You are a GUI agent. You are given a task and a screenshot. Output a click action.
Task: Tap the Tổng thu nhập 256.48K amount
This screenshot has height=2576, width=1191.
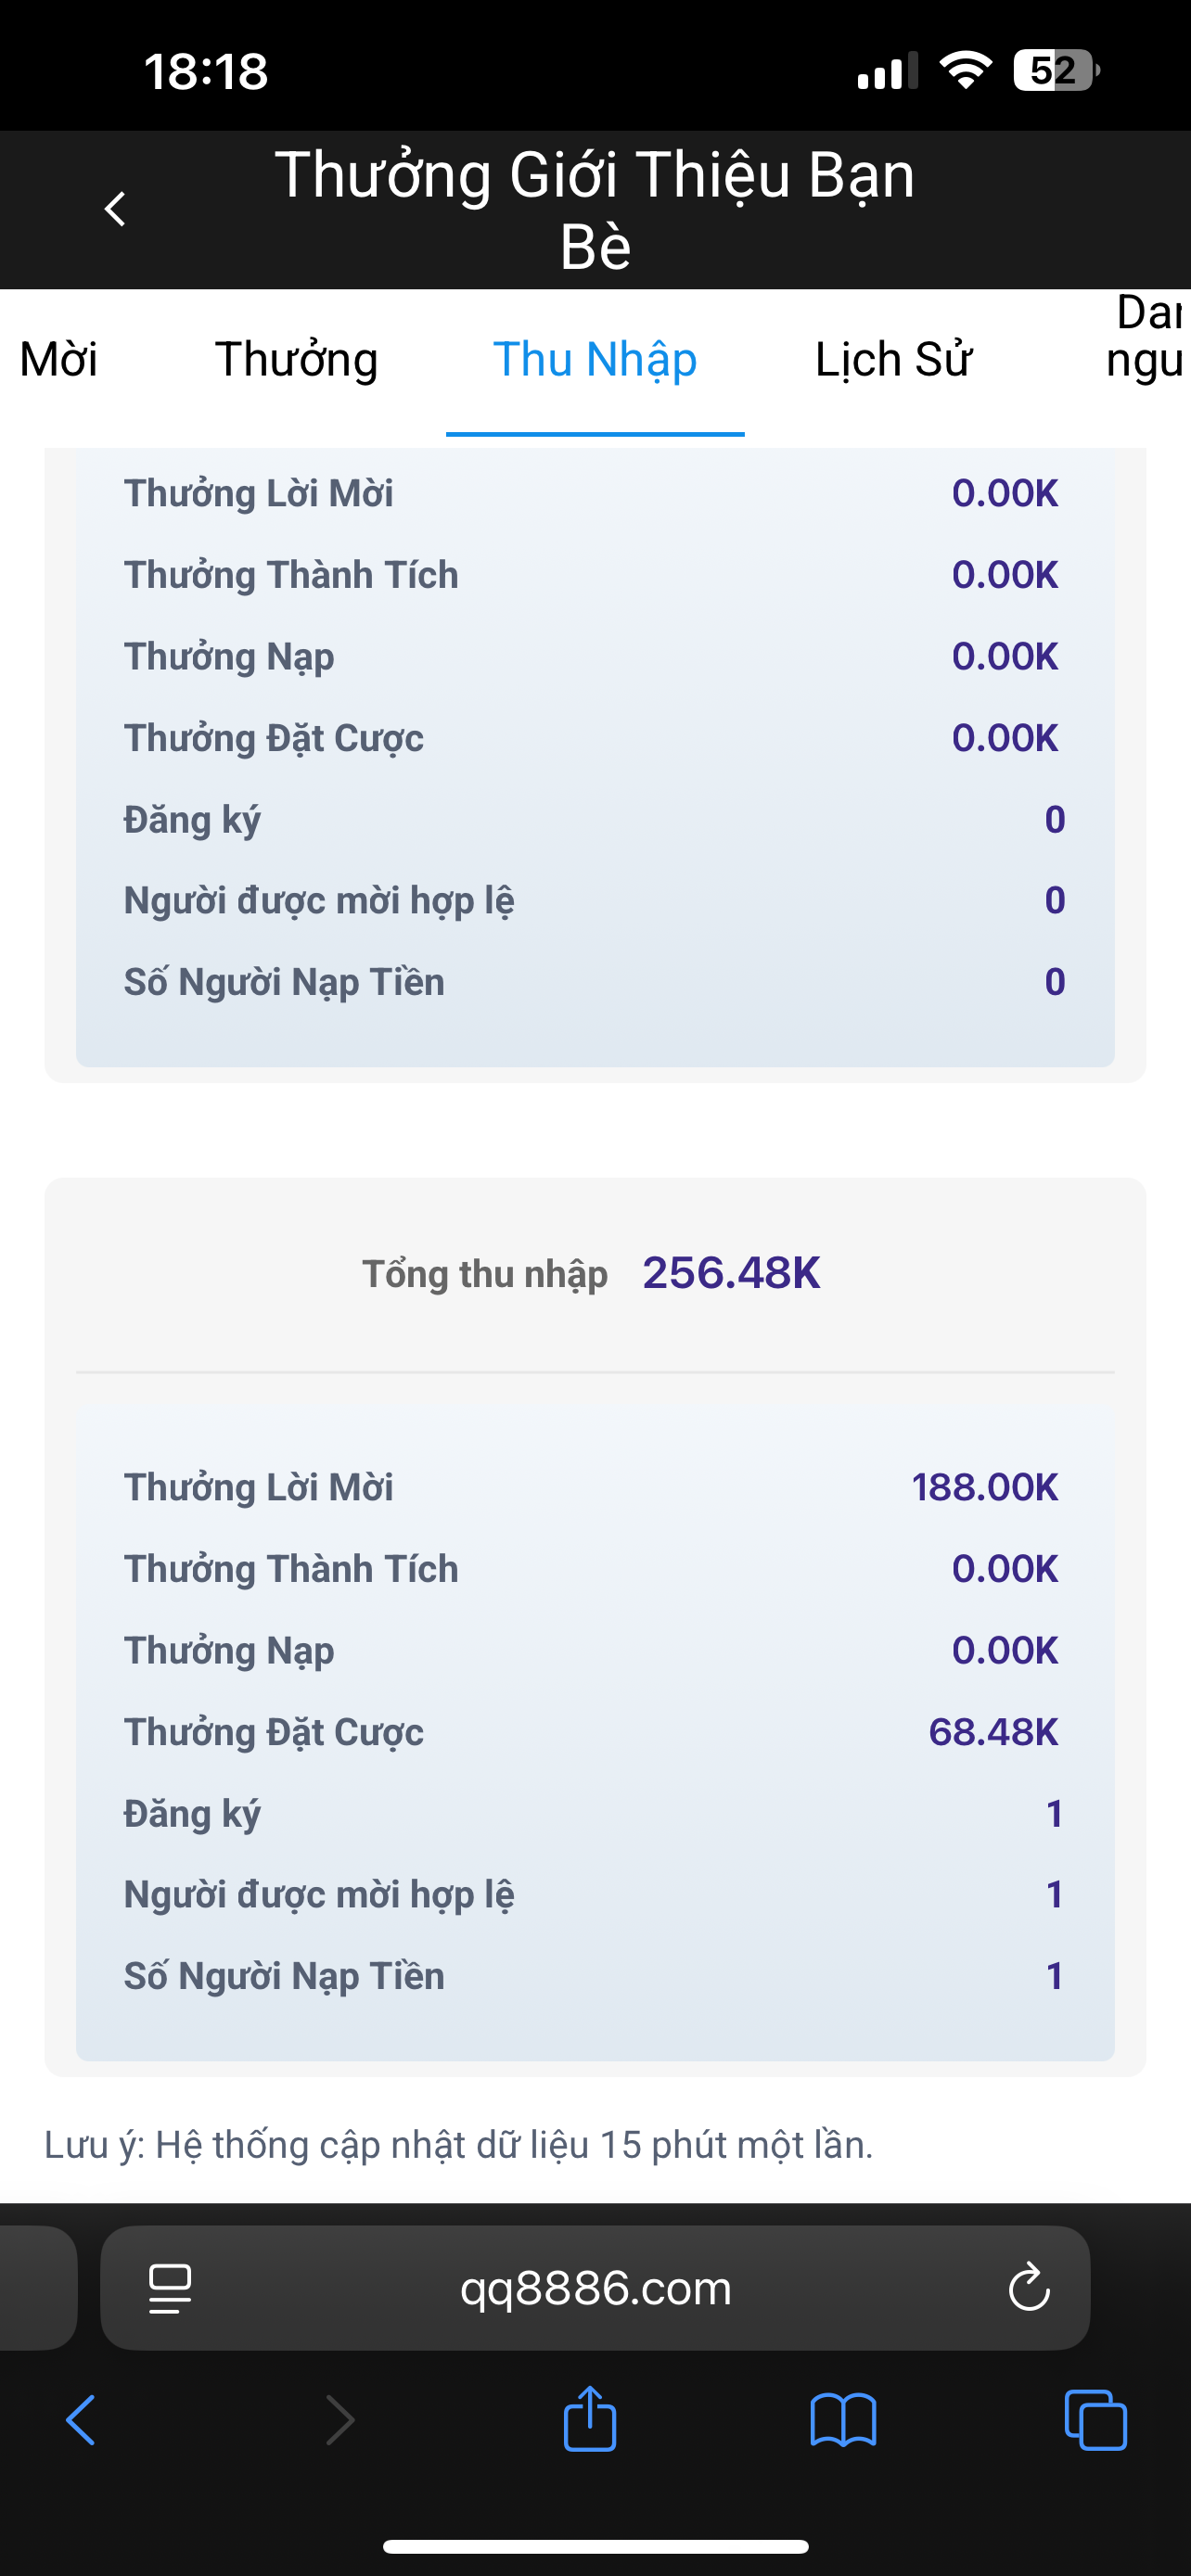pyautogui.click(x=731, y=1274)
